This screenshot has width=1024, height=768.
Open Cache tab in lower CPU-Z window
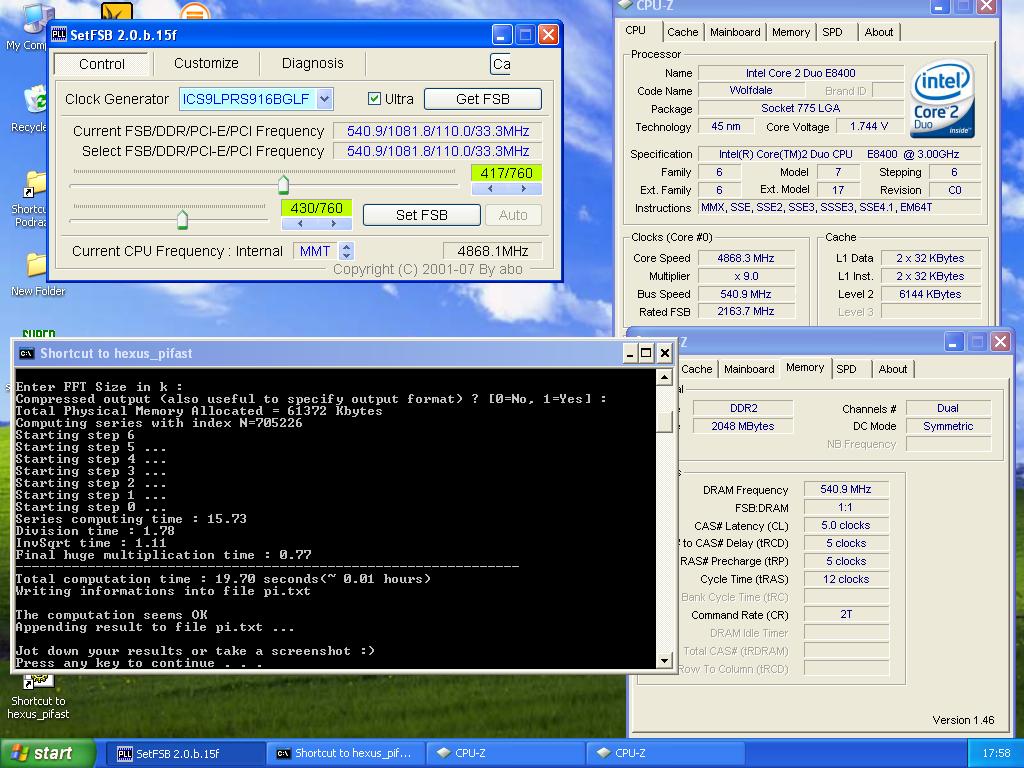pyautogui.click(x=697, y=369)
